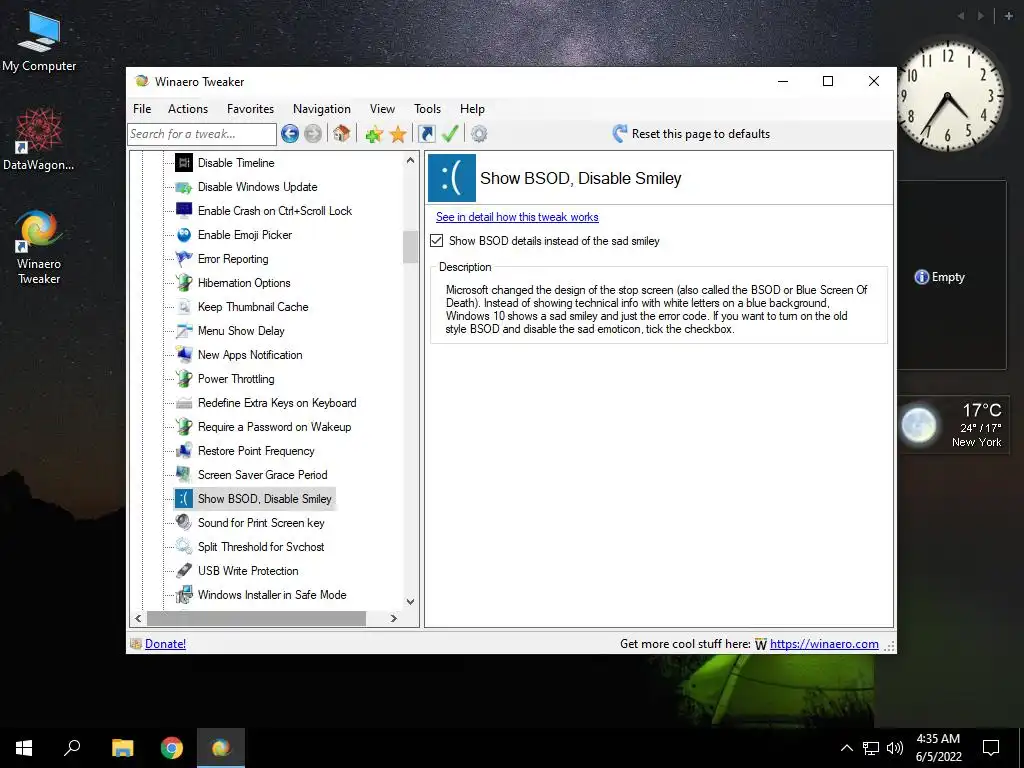Open the DataWagon desktop shortcut
The height and width of the screenshot is (768, 1024).
[39, 139]
